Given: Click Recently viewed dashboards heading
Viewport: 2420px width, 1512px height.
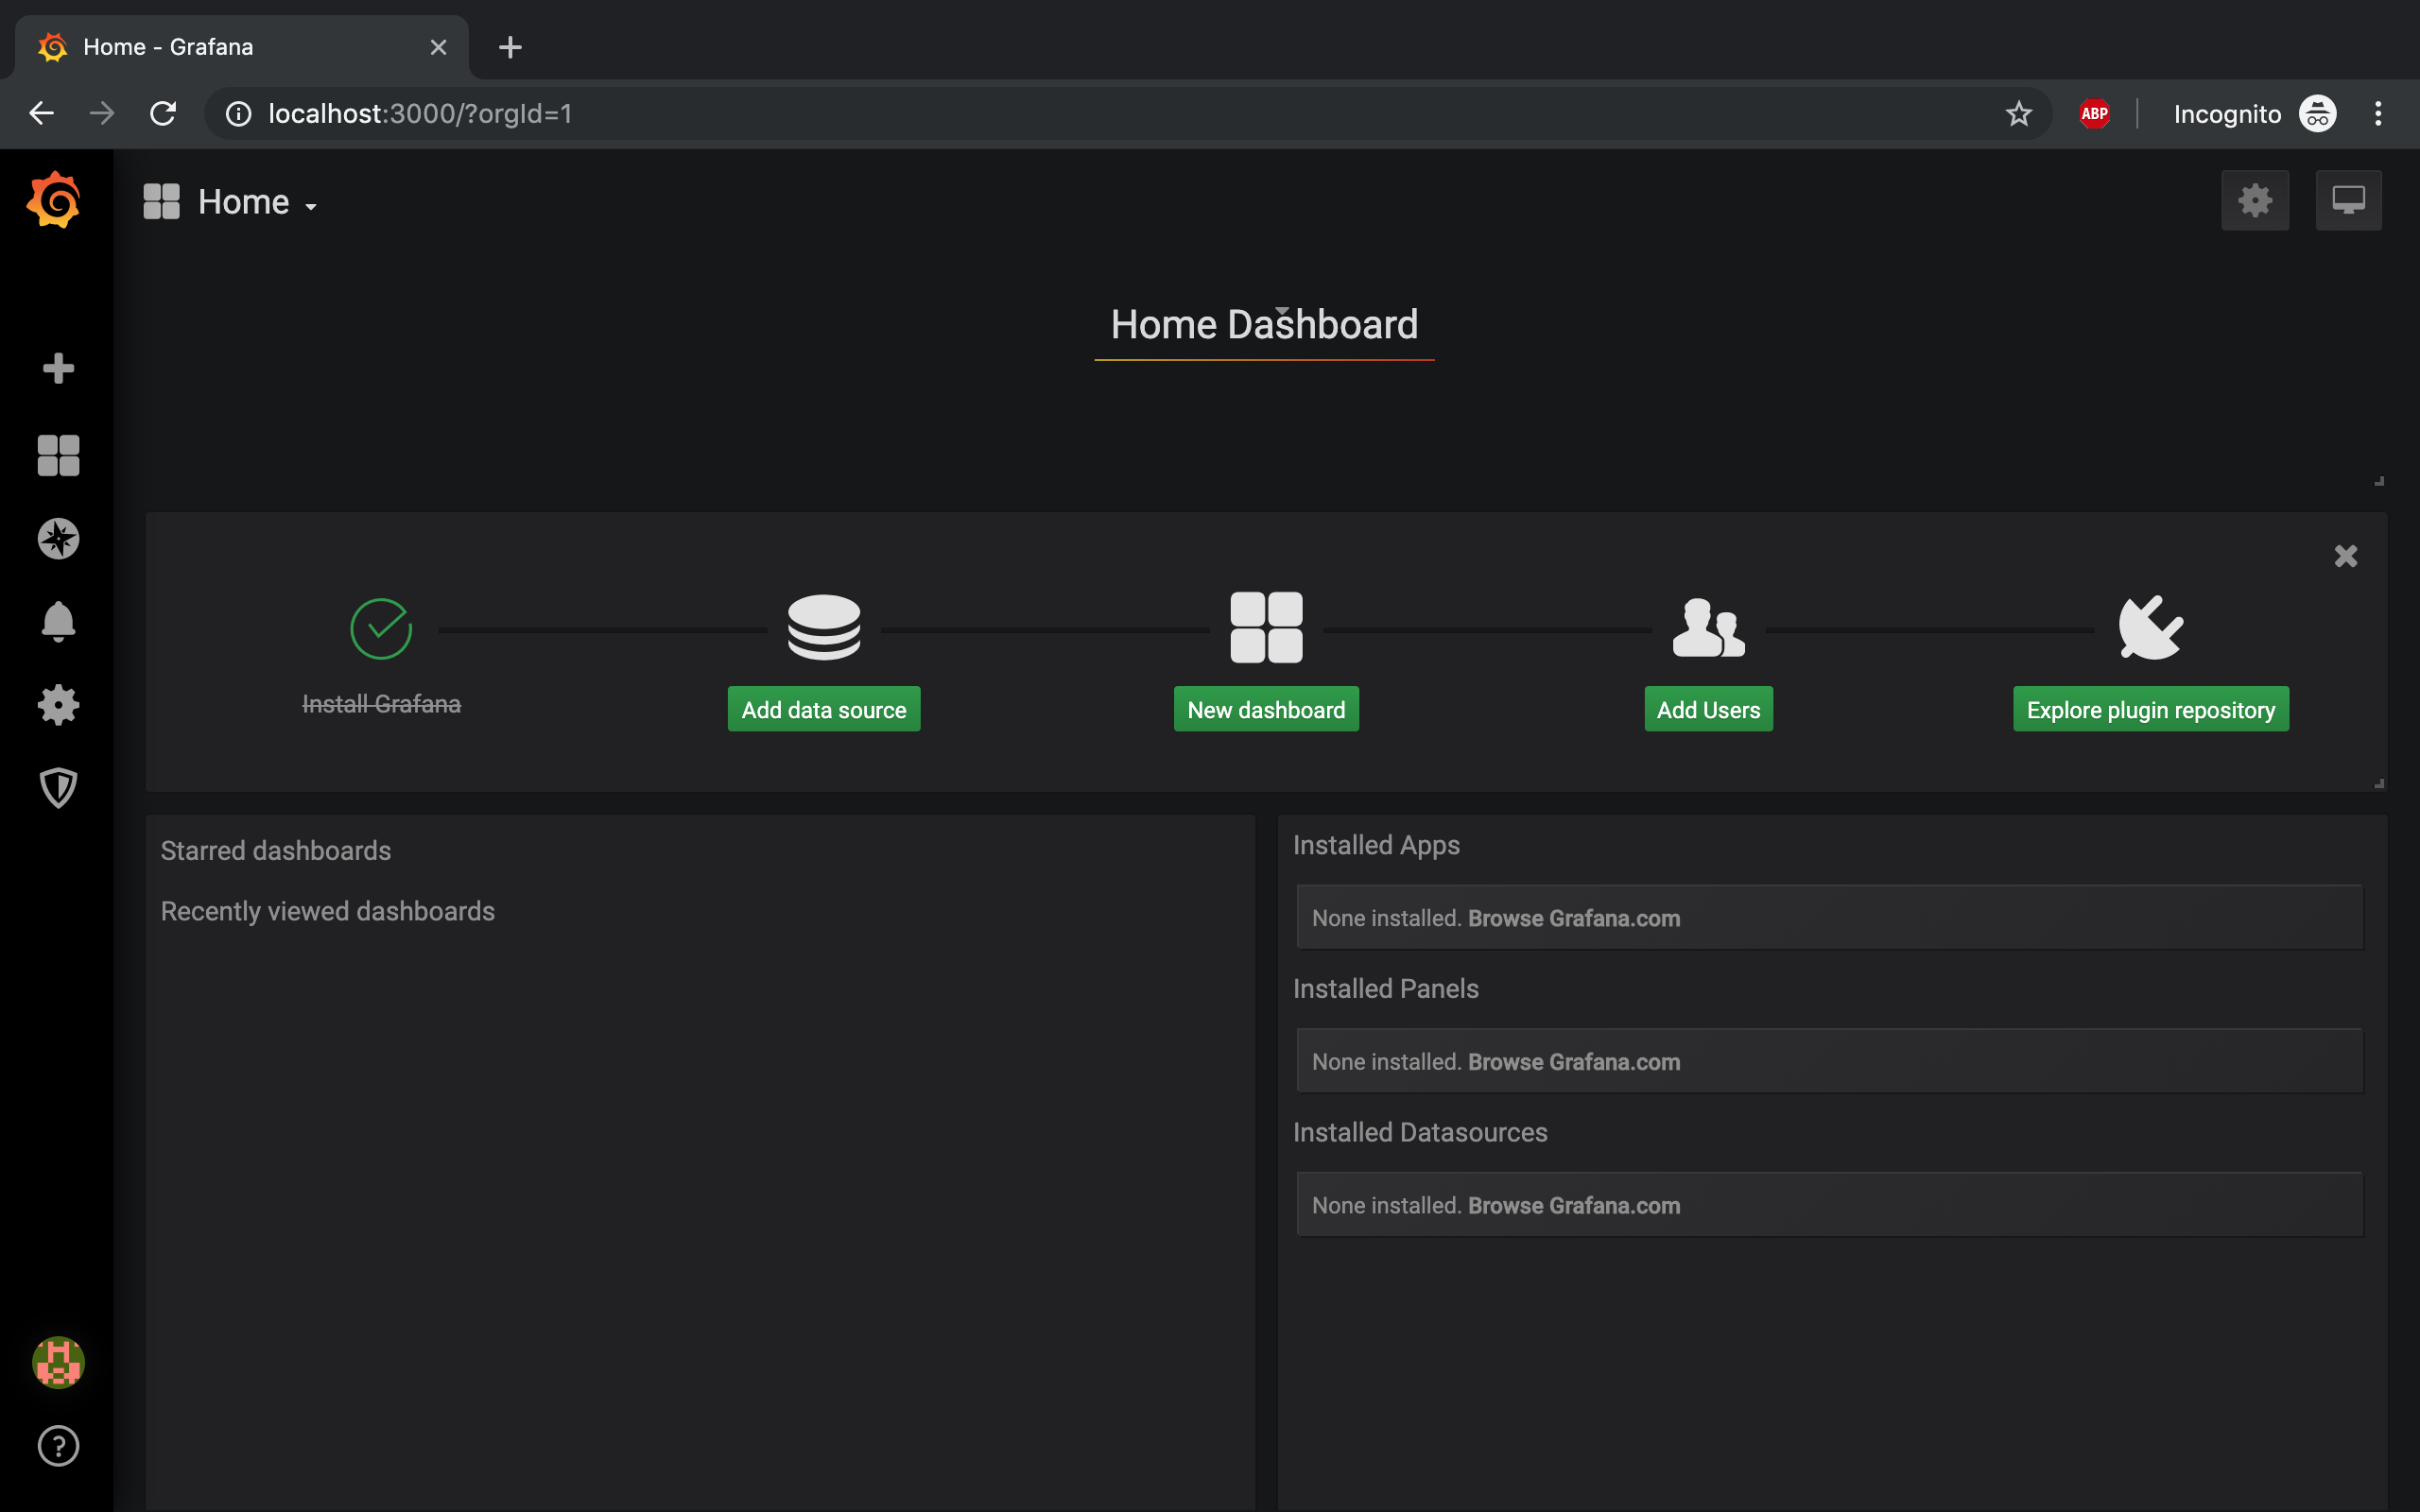Looking at the screenshot, I should 328,911.
